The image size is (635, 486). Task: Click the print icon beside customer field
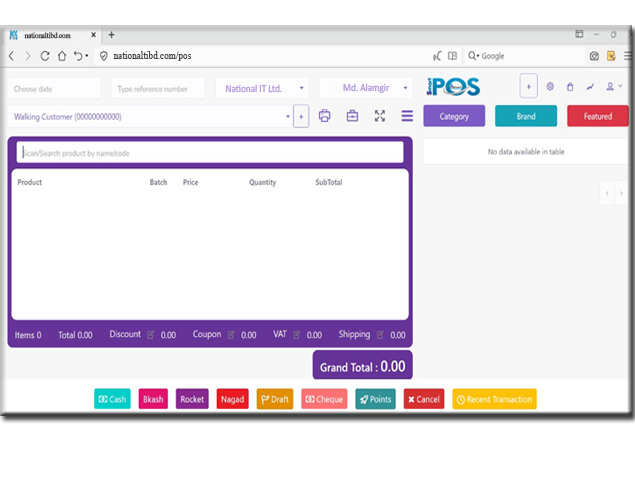(324, 116)
